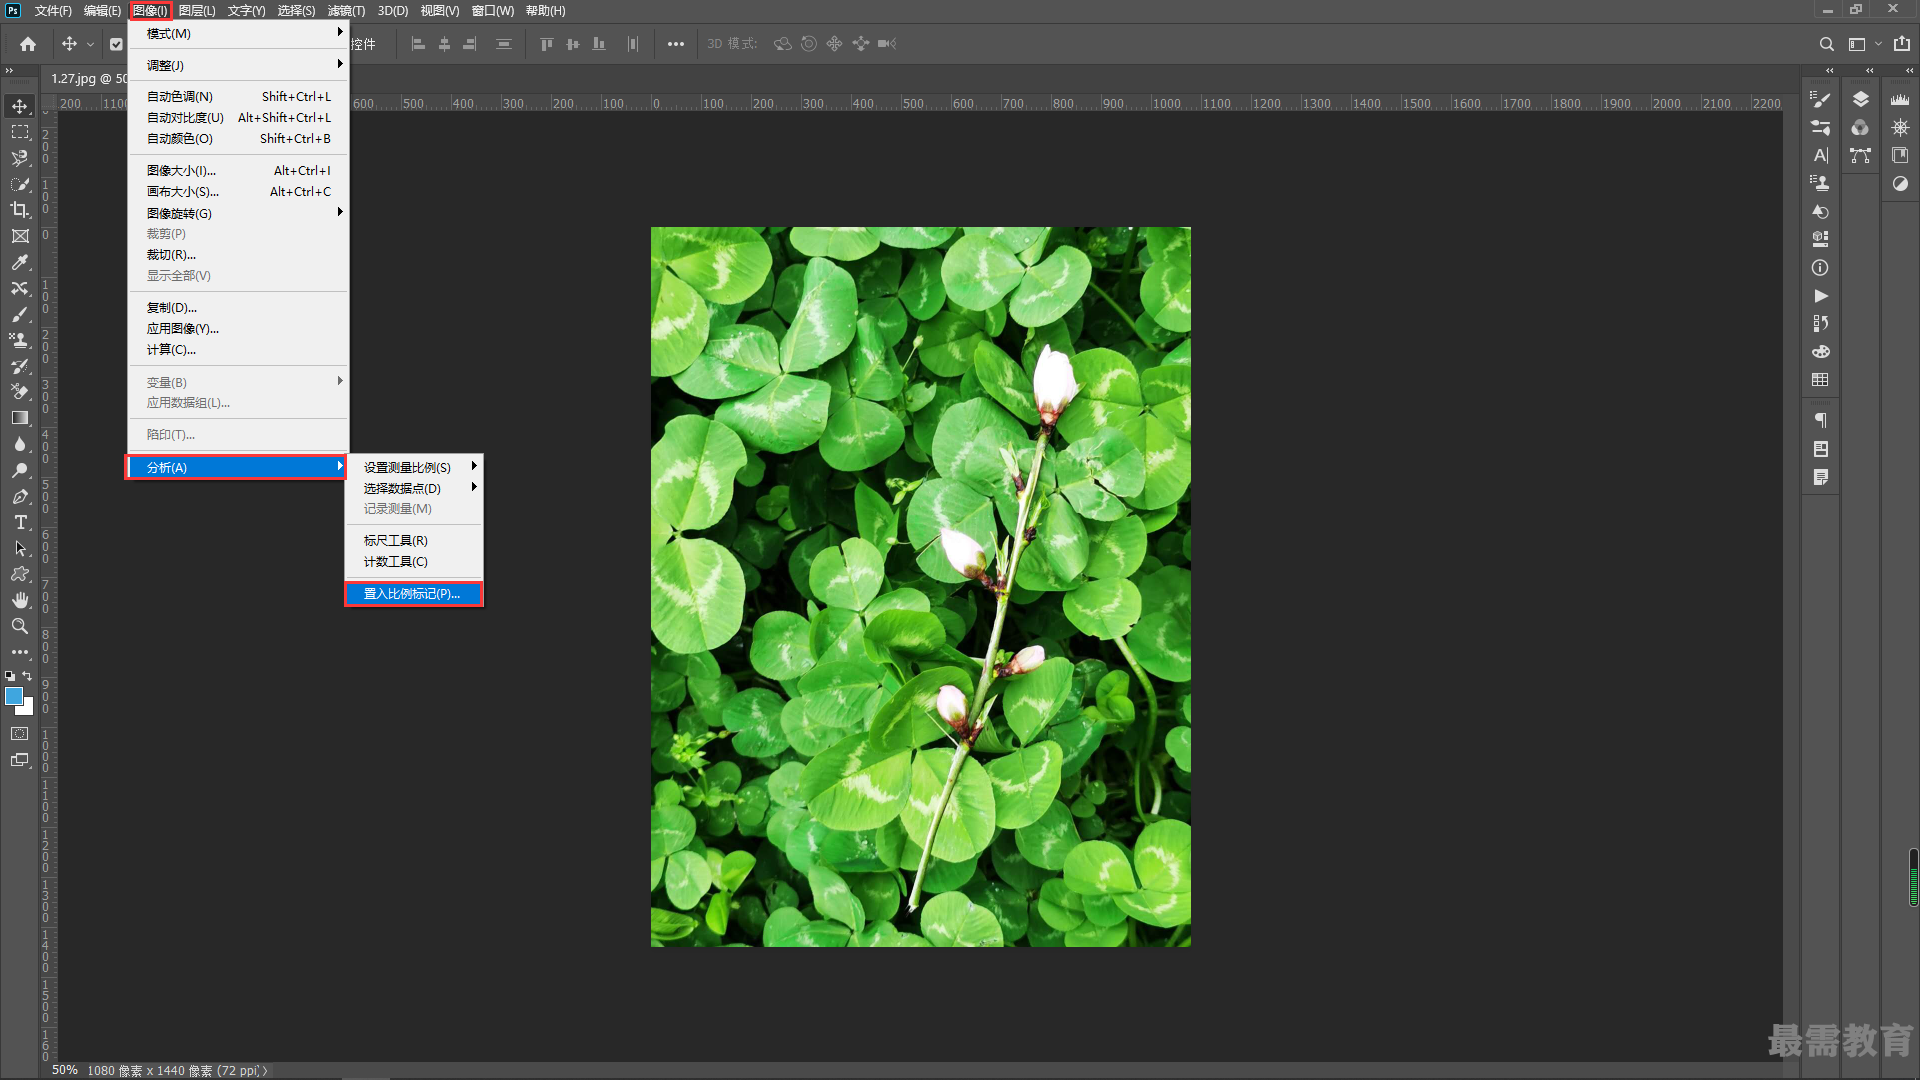
Task: Open the Search icon at top right
Action: (1826, 44)
